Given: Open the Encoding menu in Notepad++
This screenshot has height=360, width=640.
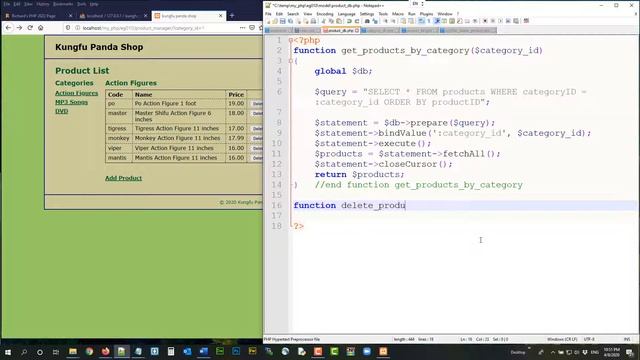Looking at the screenshot, I should point(325,14).
